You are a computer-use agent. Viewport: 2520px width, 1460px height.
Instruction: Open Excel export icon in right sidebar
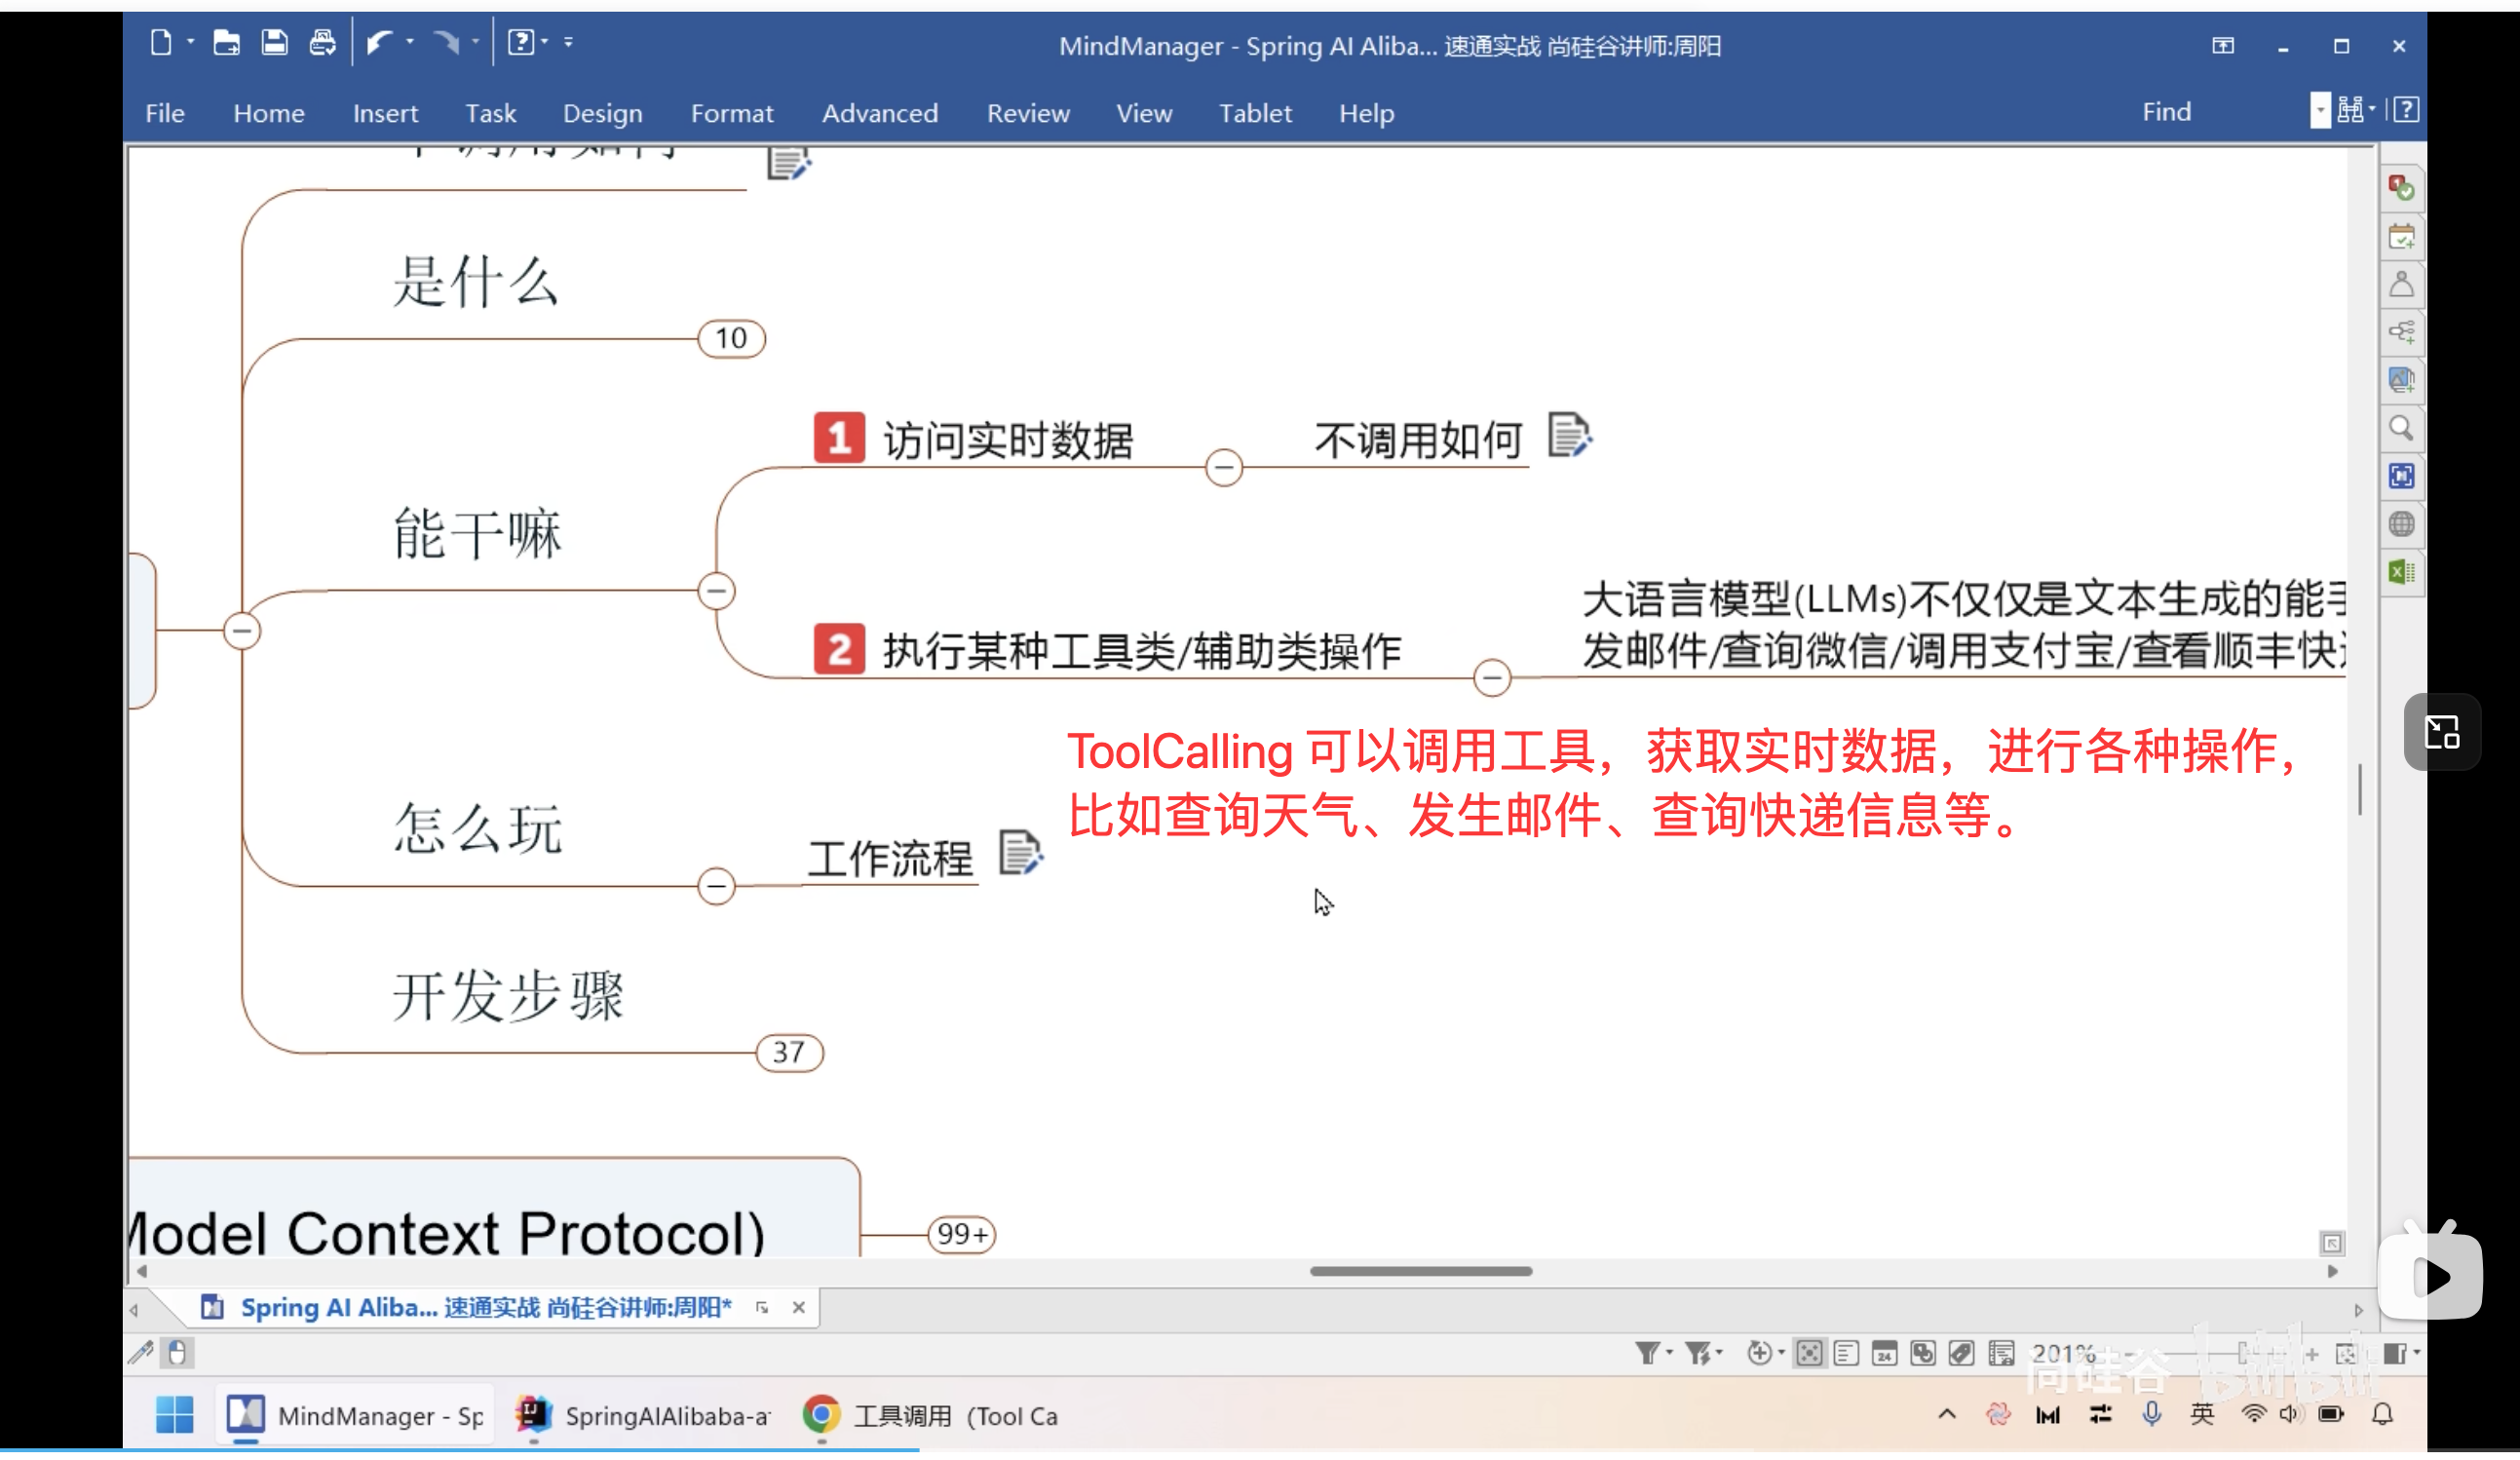[x=2402, y=570]
